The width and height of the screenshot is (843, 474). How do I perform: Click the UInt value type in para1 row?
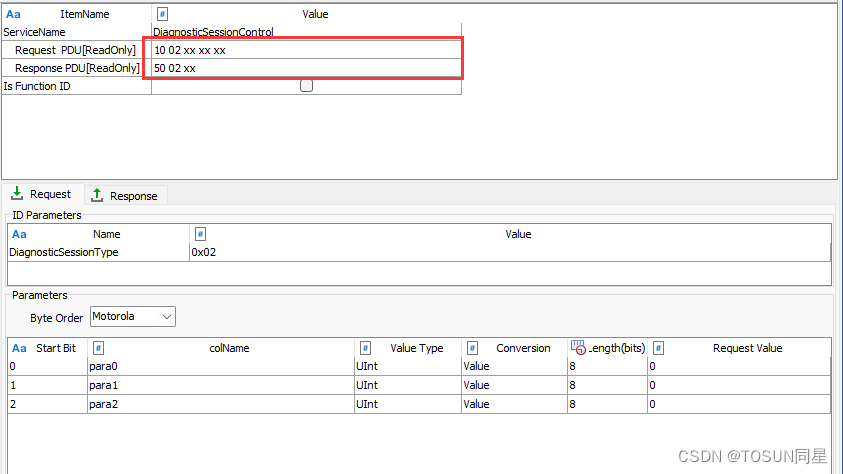(x=408, y=385)
